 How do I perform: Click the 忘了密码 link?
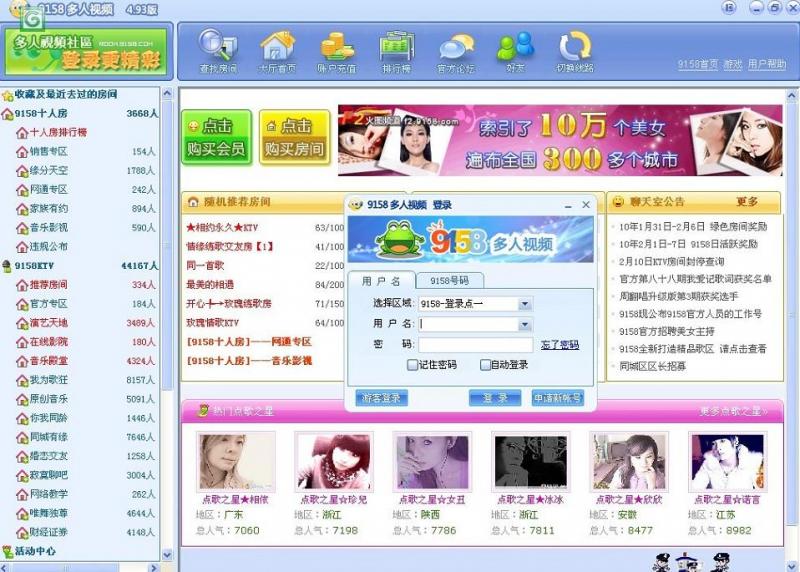(x=560, y=345)
